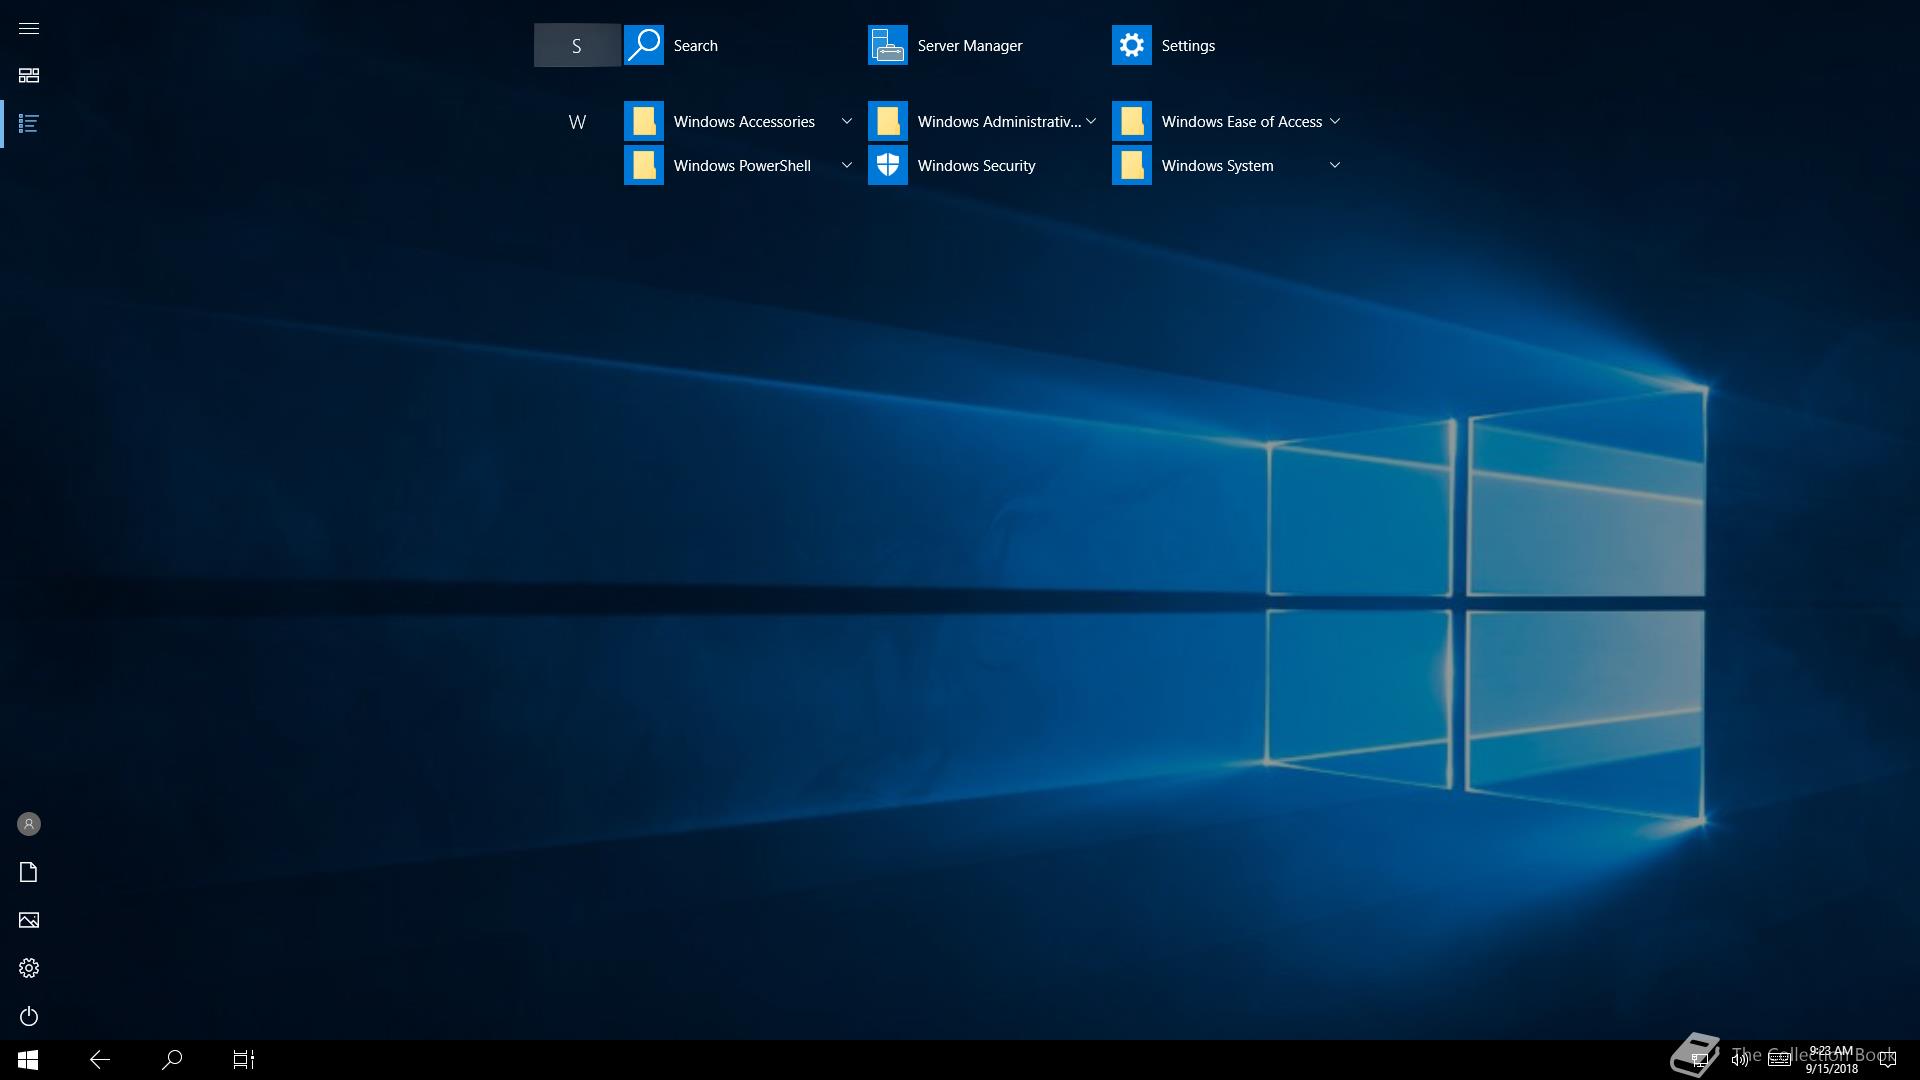Switch to All apps list view
Viewport: 1920px width, 1080px height.
pyautogui.click(x=29, y=124)
